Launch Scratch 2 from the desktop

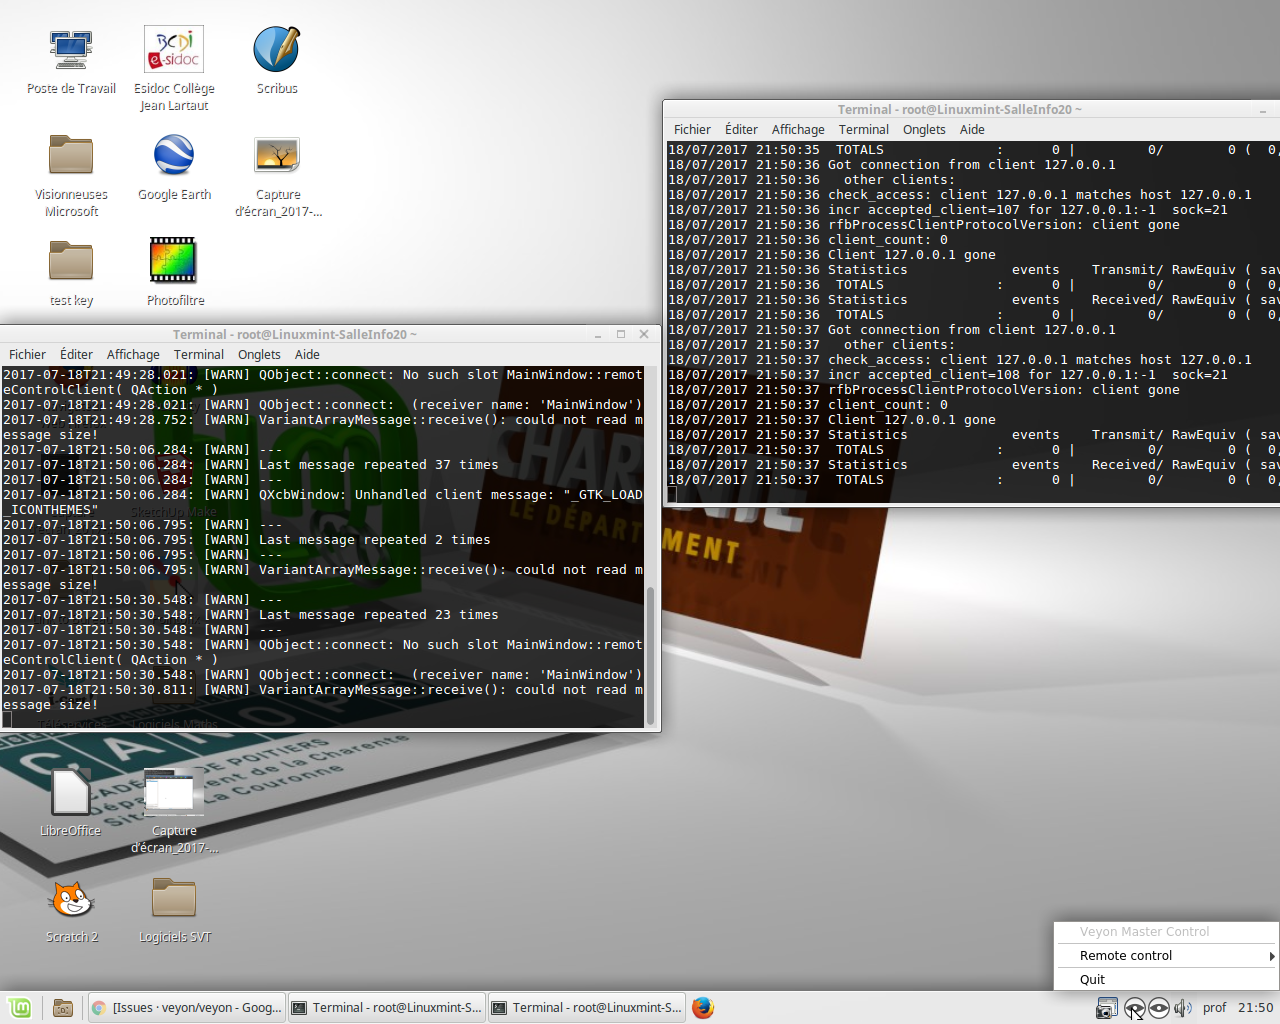click(x=71, y=900)
